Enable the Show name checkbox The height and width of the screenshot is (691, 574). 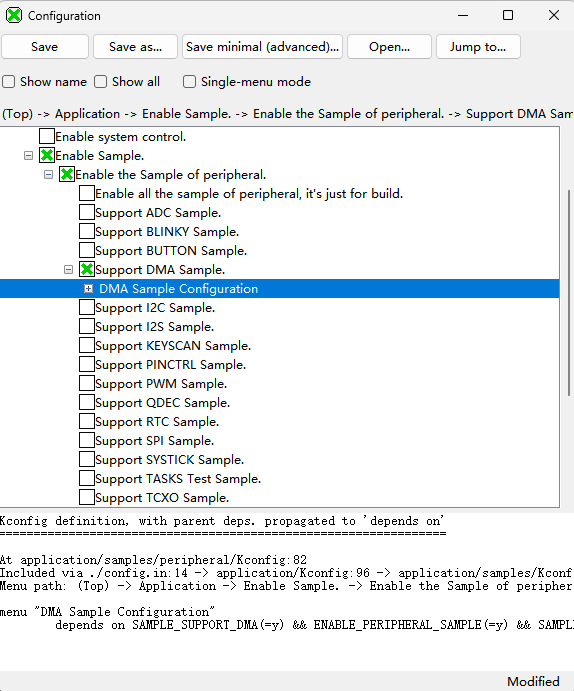(9, 82)
